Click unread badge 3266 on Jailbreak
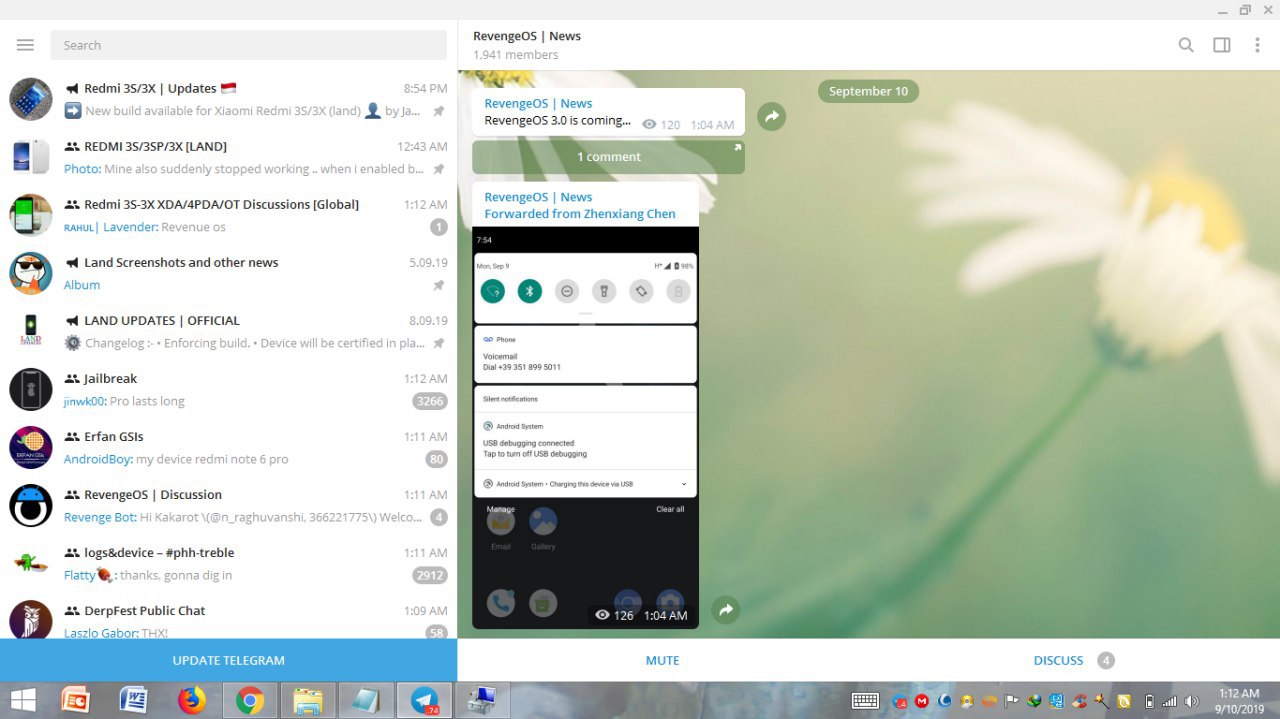 point(429,401)
